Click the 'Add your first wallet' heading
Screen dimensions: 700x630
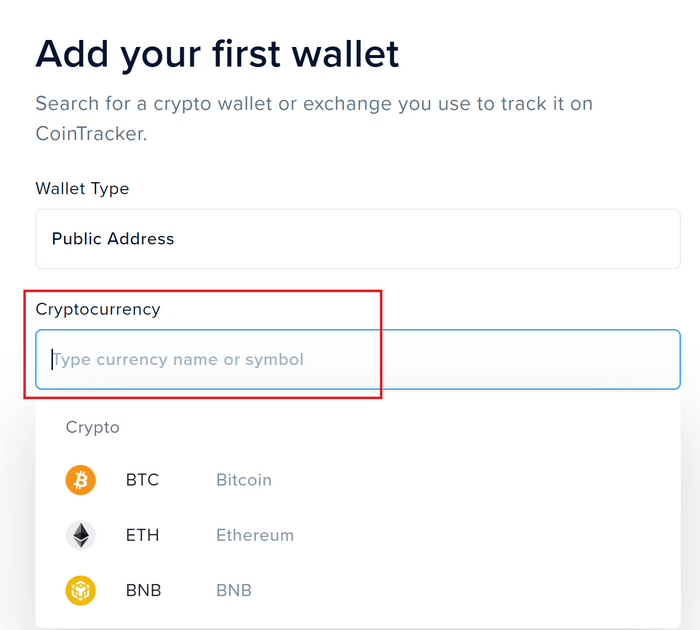pyautogui.click(x=217, y=54)
